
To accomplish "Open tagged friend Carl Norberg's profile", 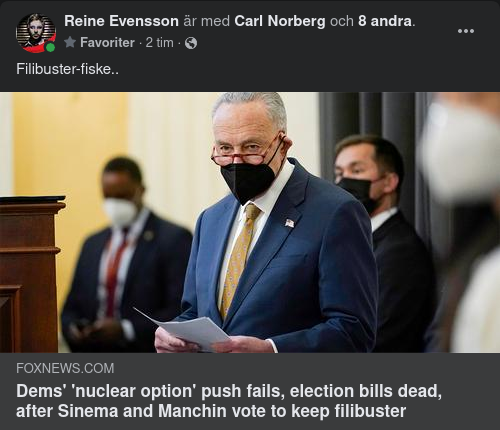I will pos(280,21).
